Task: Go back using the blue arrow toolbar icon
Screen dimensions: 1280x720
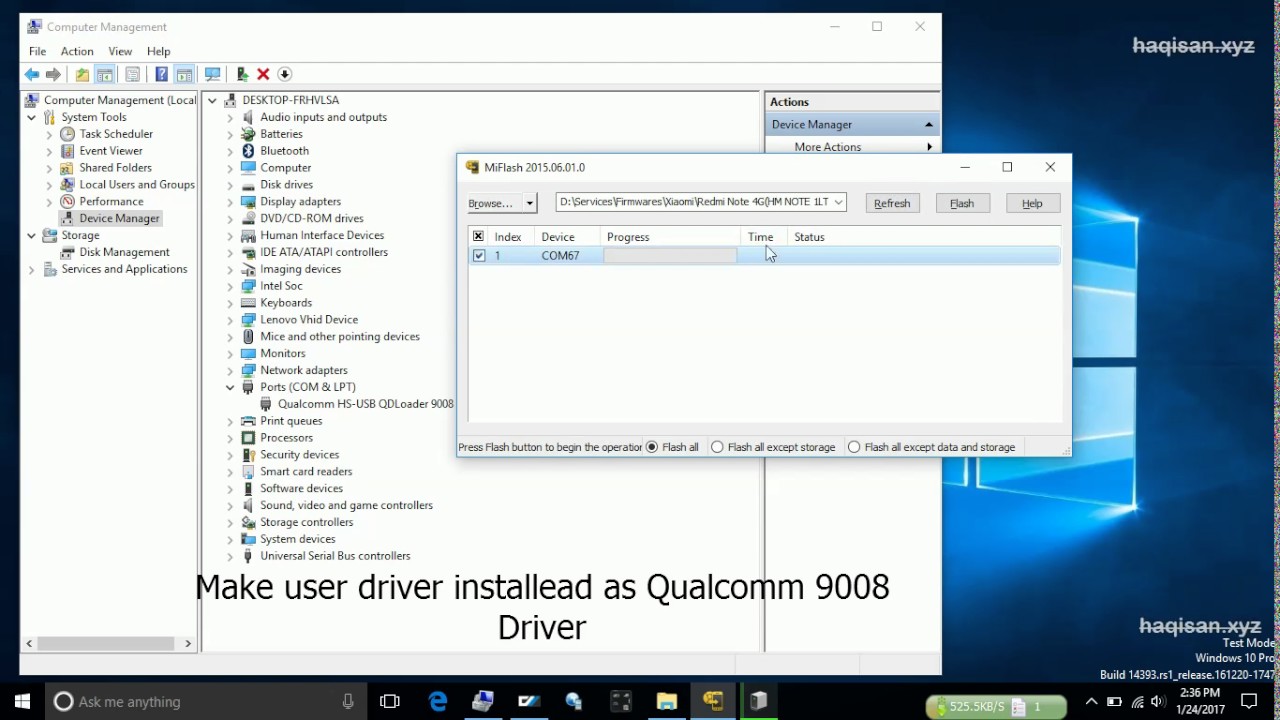Action: pos(32,74)
